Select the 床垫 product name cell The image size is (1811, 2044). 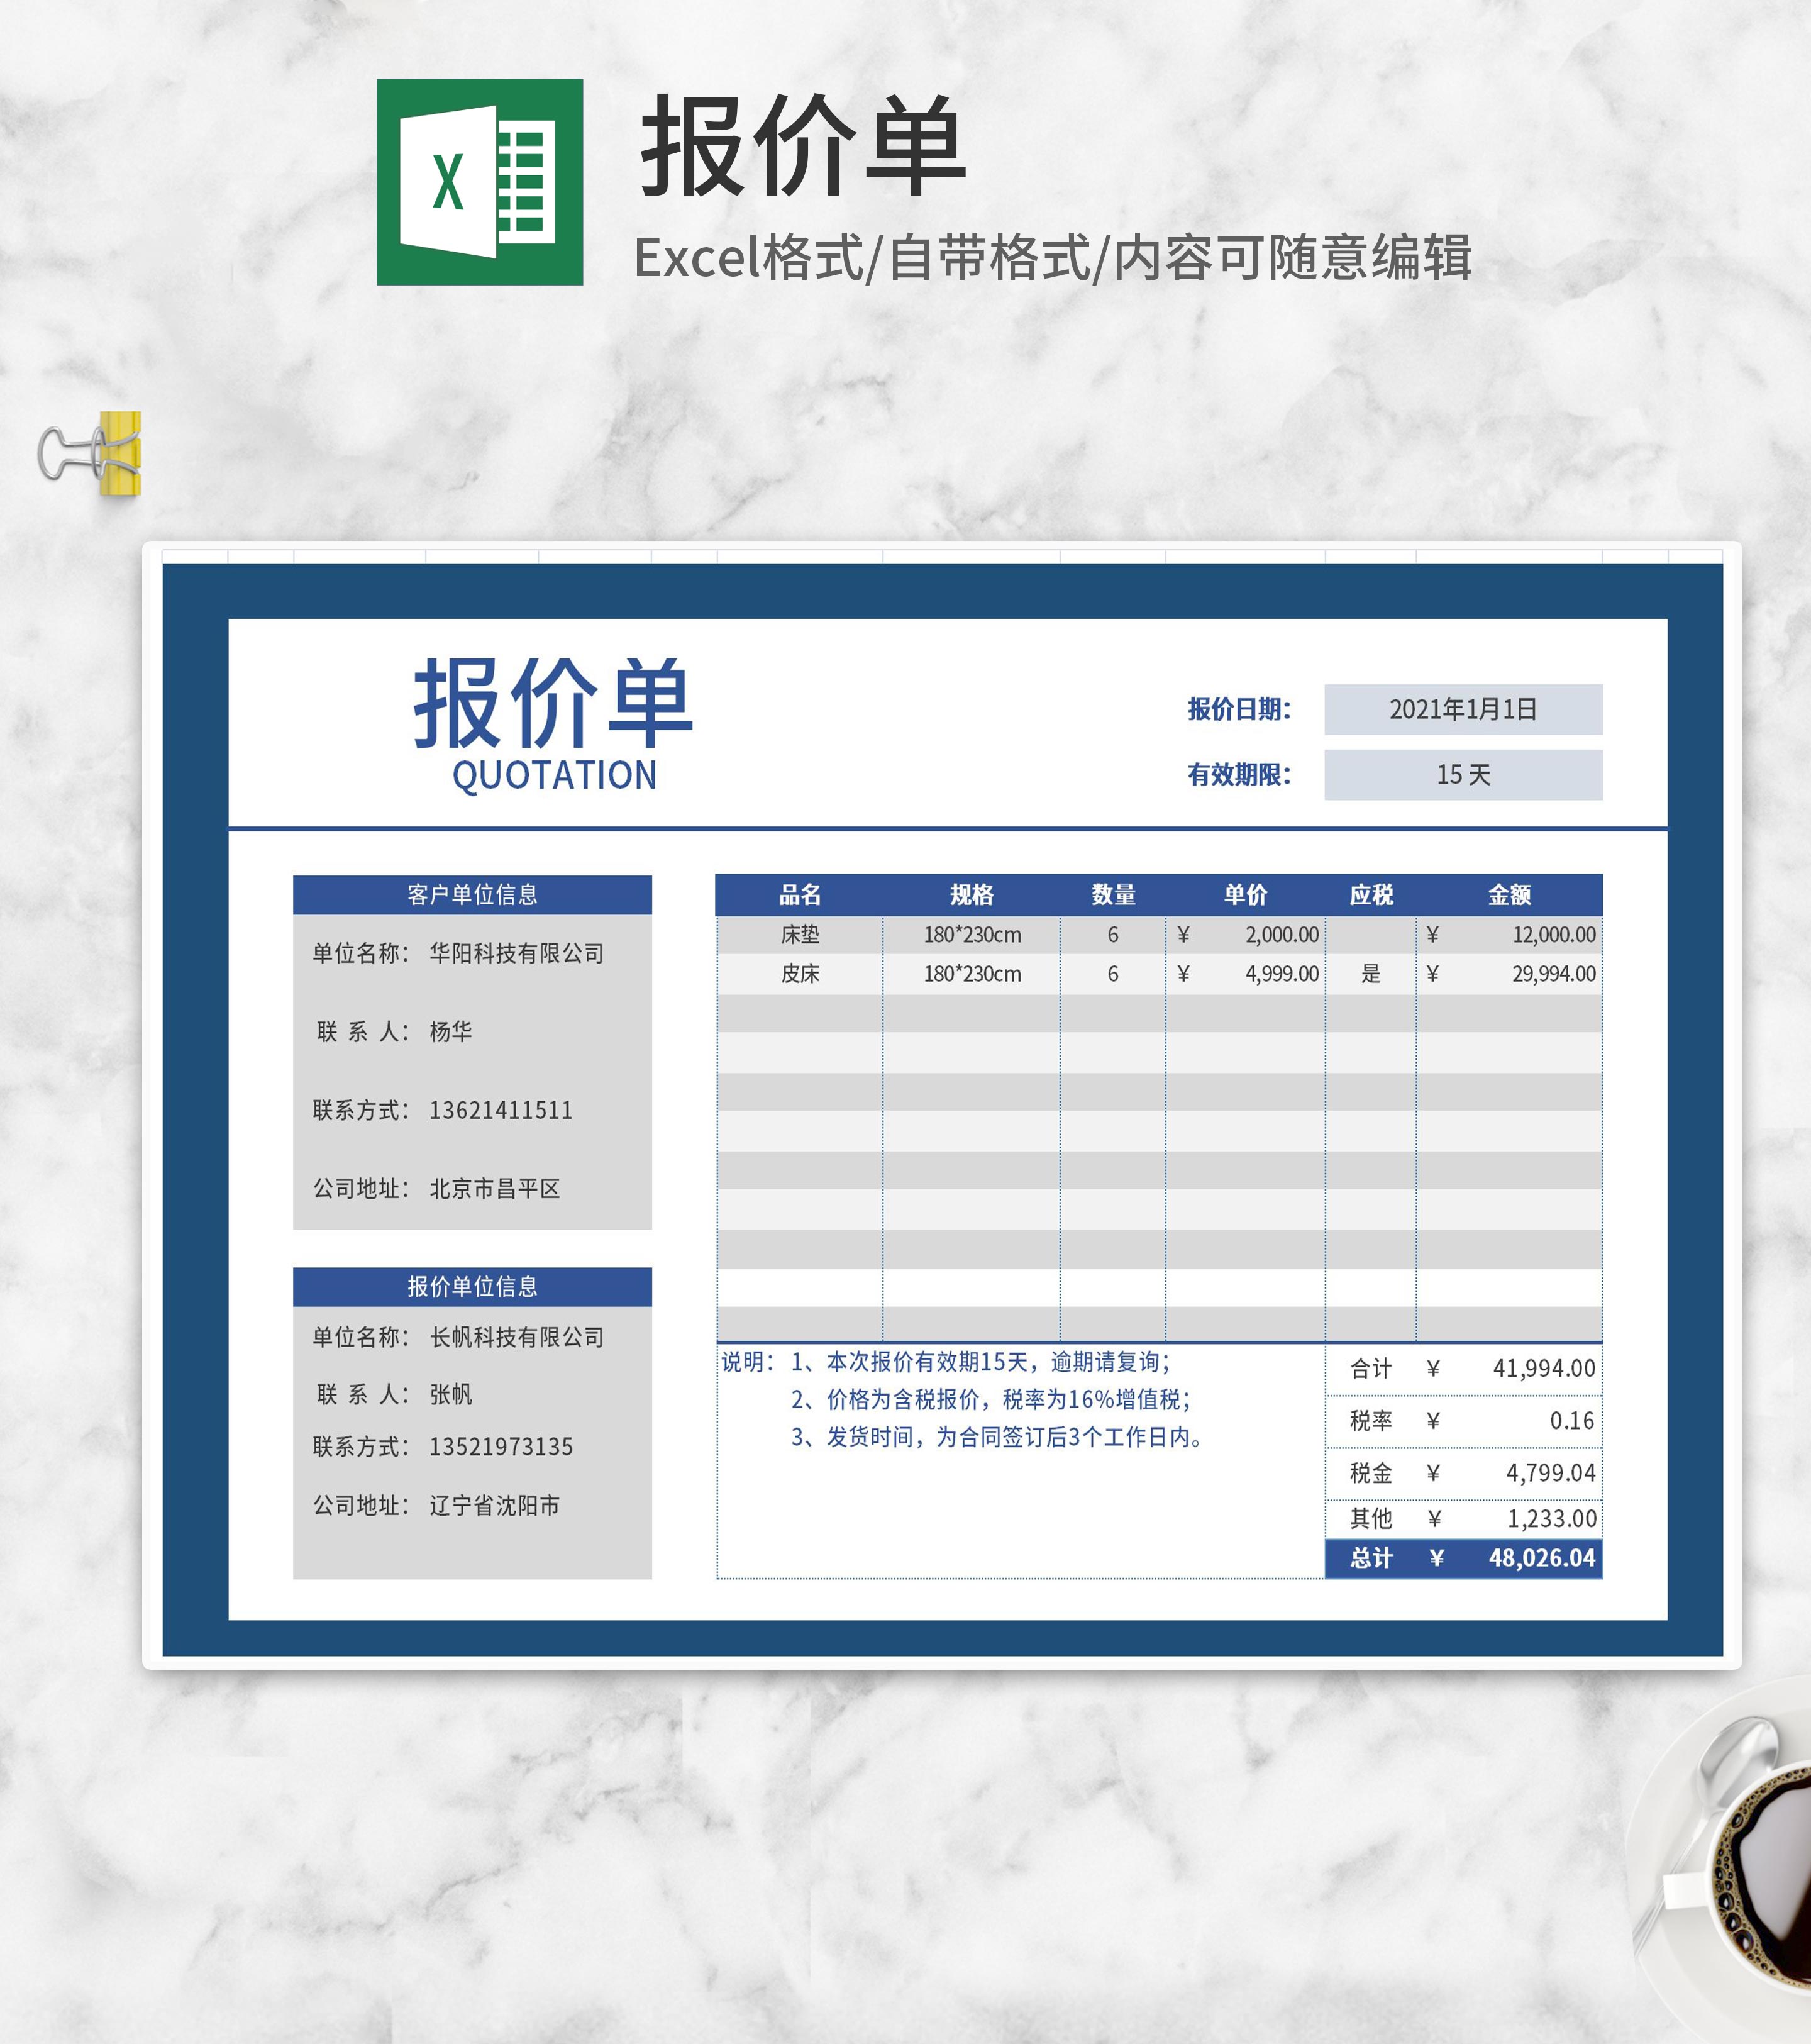point(800,935)
